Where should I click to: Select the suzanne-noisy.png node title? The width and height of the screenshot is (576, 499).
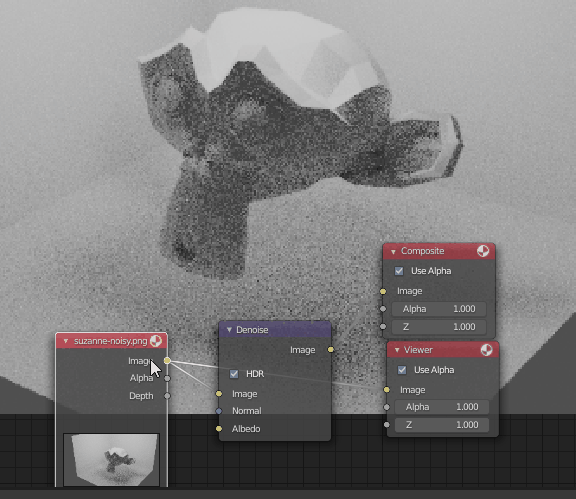pyautogui.click(x=111, y=341)
